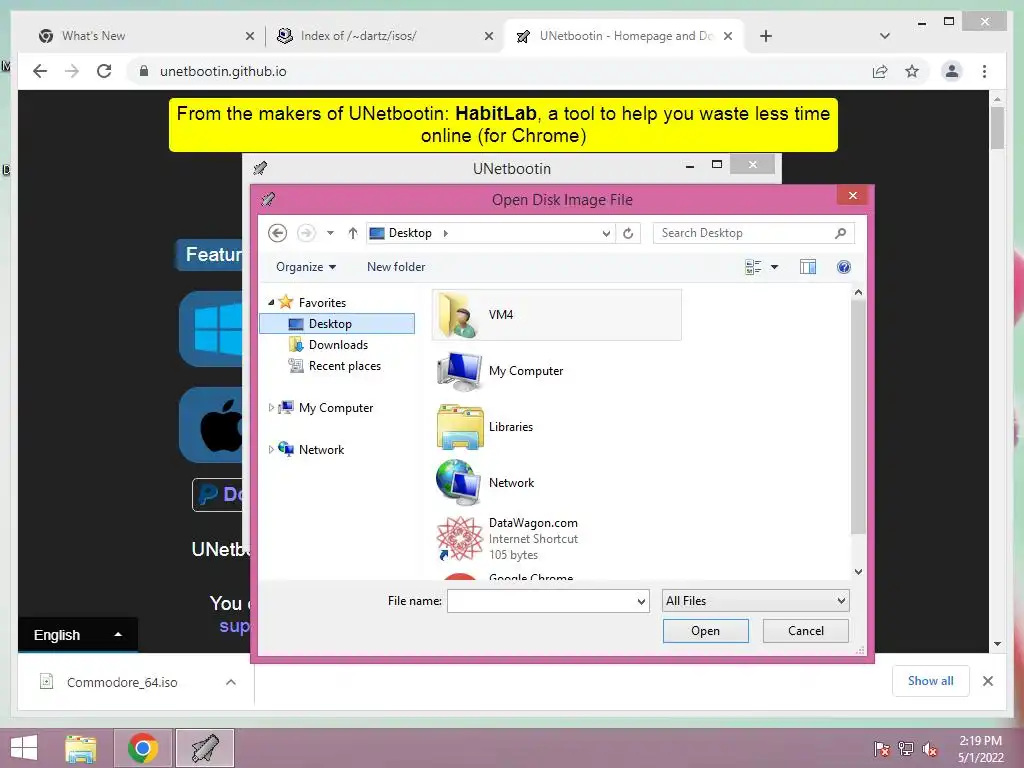Viewport: 1024px width, 768px height.
Task: Expand the File name dropdown arrow
Action: tap(641, 601)
